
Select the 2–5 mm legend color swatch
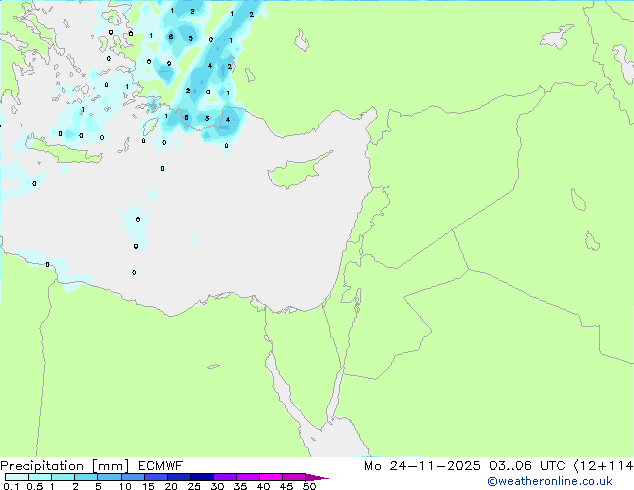point(86,477)
